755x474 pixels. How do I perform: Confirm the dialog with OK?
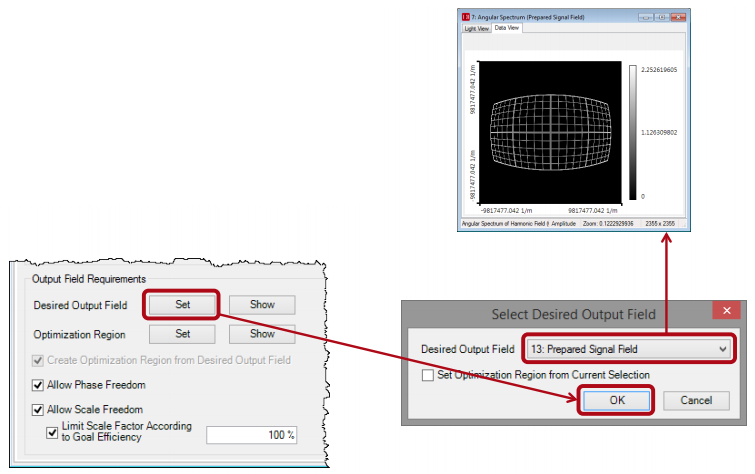(617, 400)
